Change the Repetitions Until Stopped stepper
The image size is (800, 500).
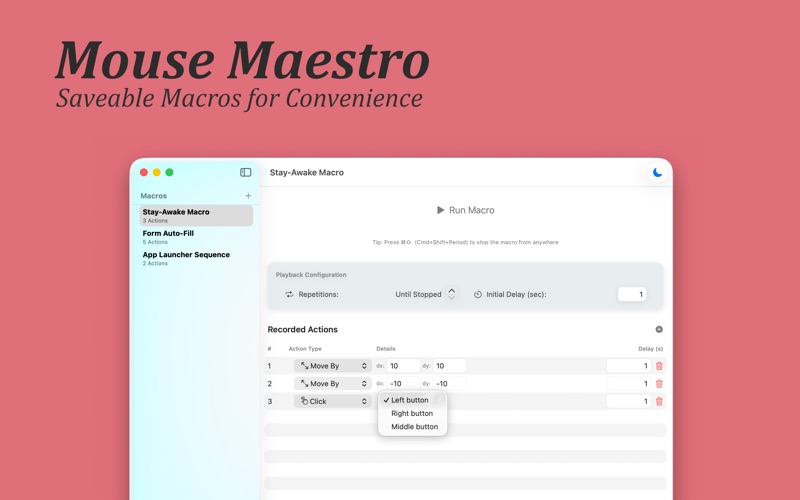point(452,294)
